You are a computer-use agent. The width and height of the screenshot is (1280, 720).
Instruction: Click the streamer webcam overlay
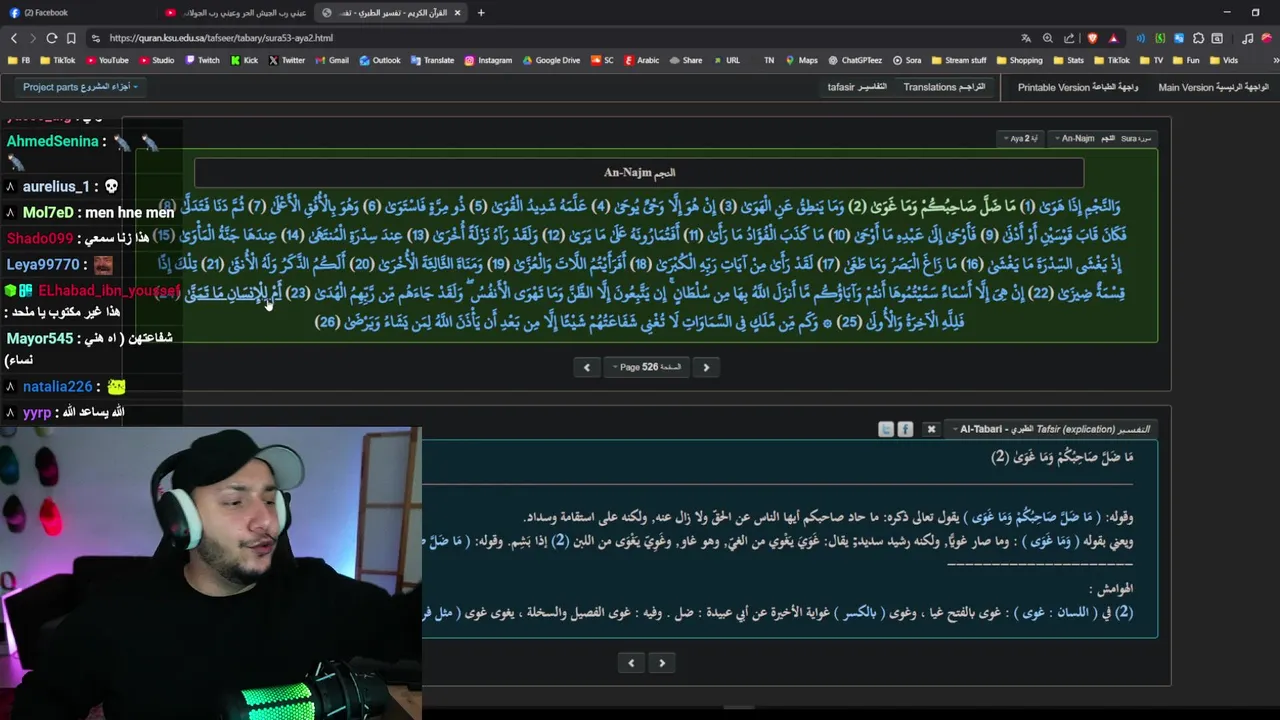coord(211,573)
